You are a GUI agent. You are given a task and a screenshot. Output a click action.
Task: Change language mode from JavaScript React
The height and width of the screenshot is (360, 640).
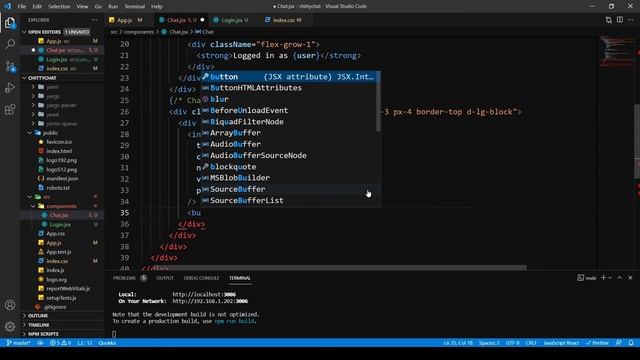(561, 343)
